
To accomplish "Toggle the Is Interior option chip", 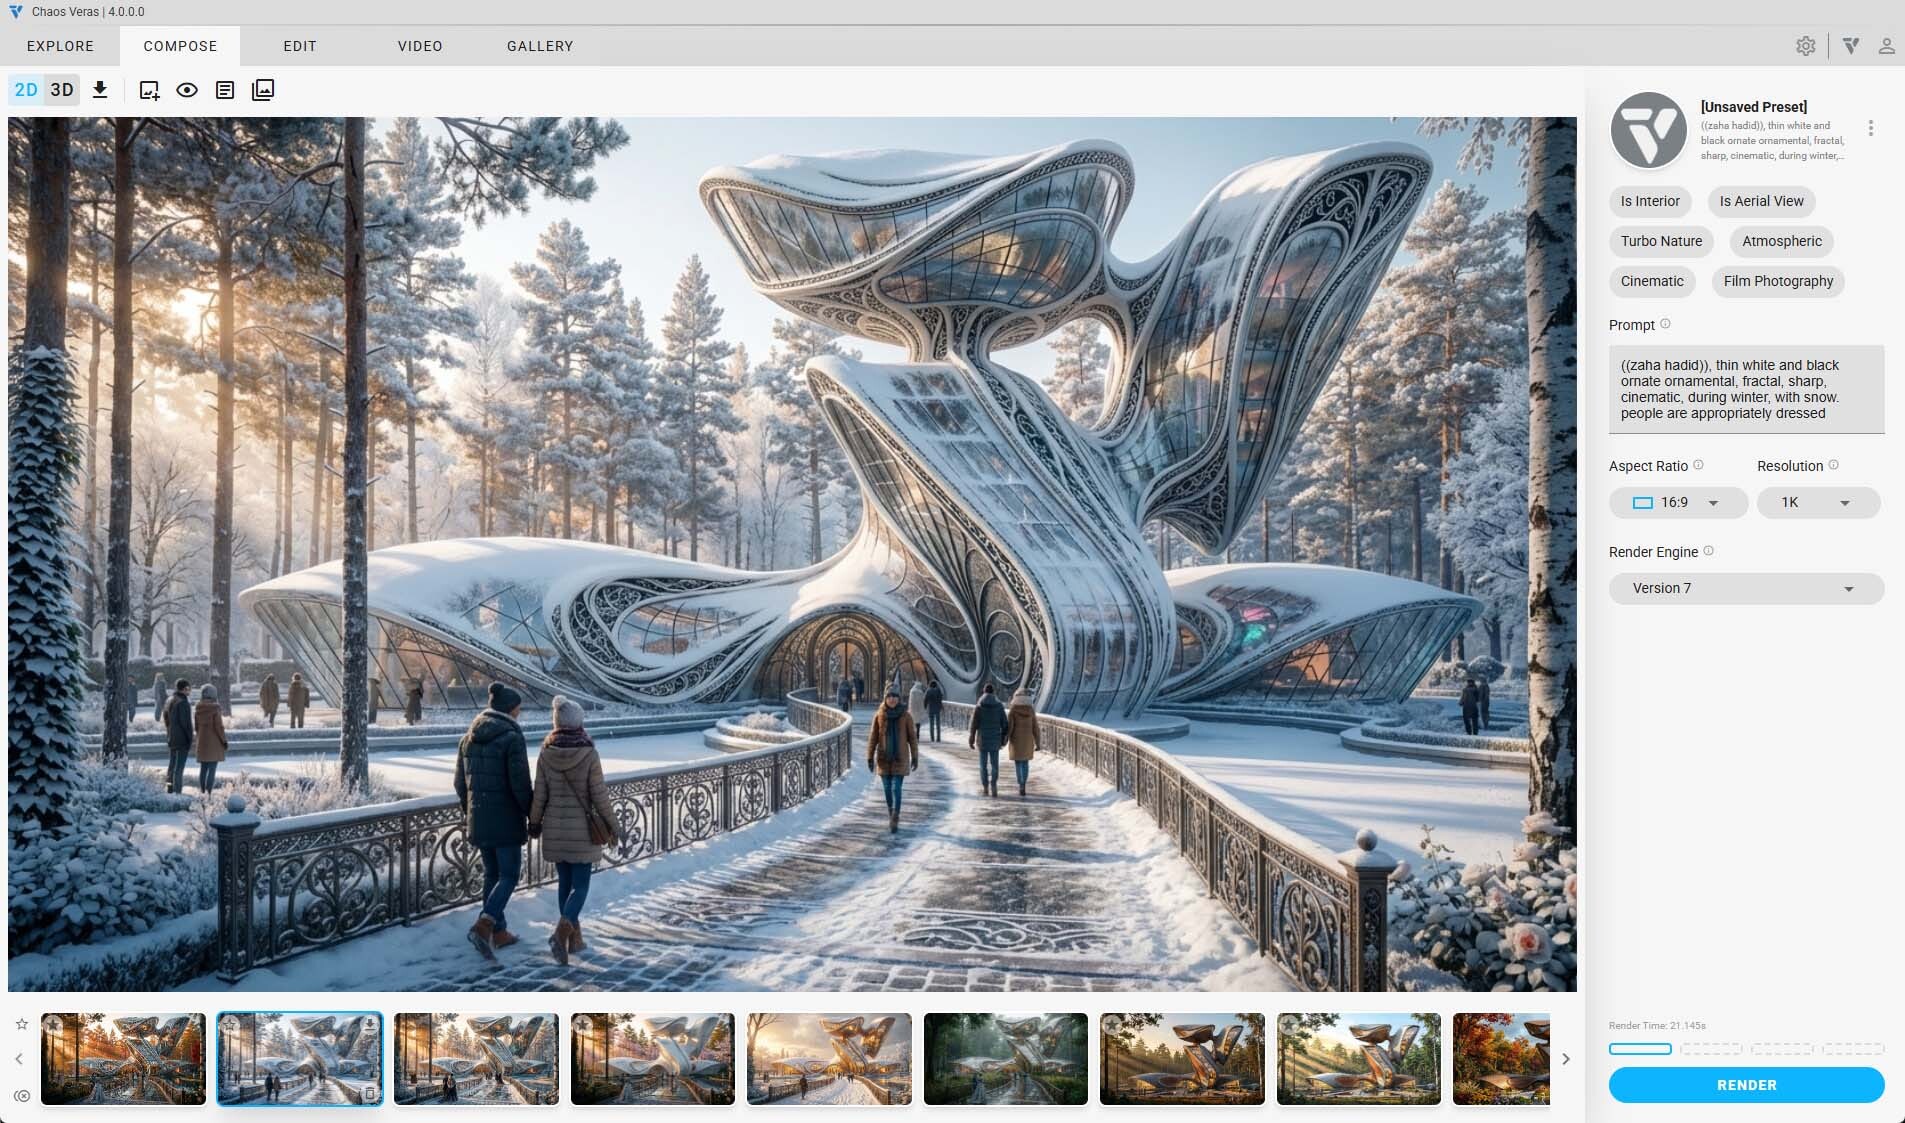I will point(1650,201).
